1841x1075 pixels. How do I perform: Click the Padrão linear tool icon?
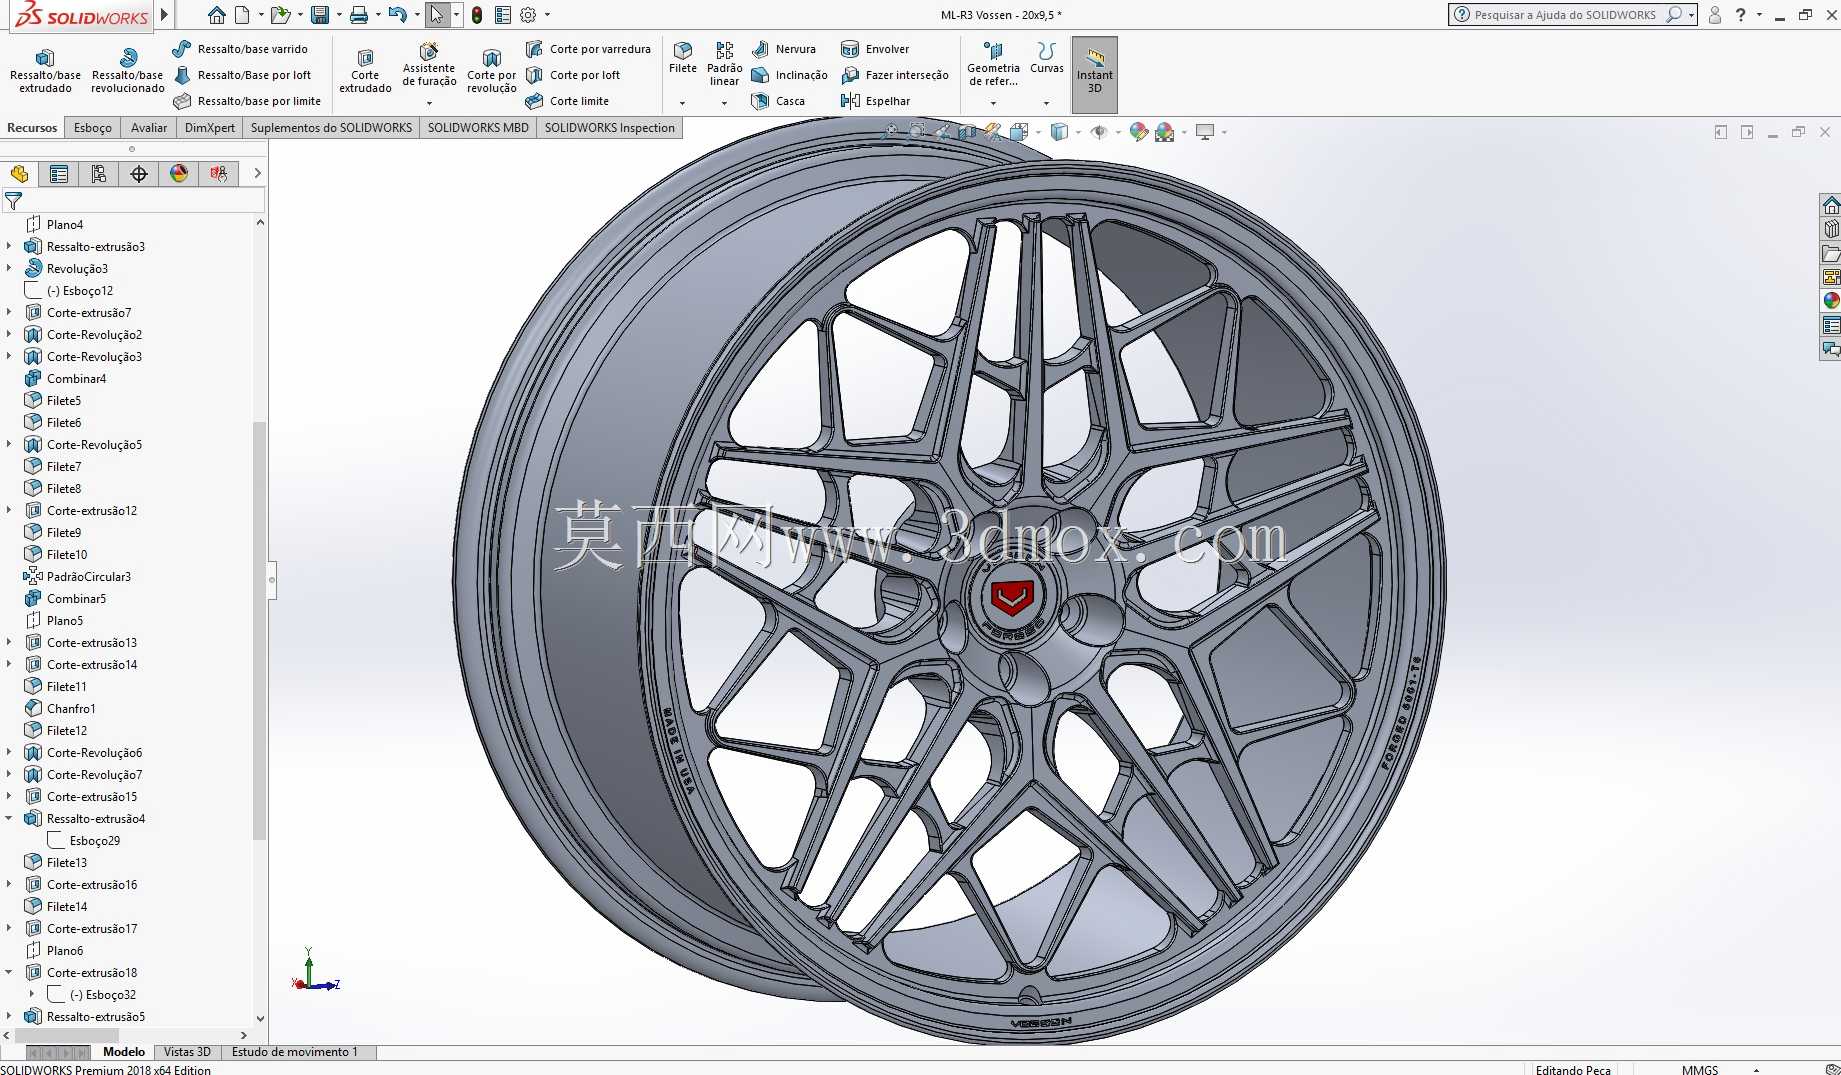coord(725,50)
